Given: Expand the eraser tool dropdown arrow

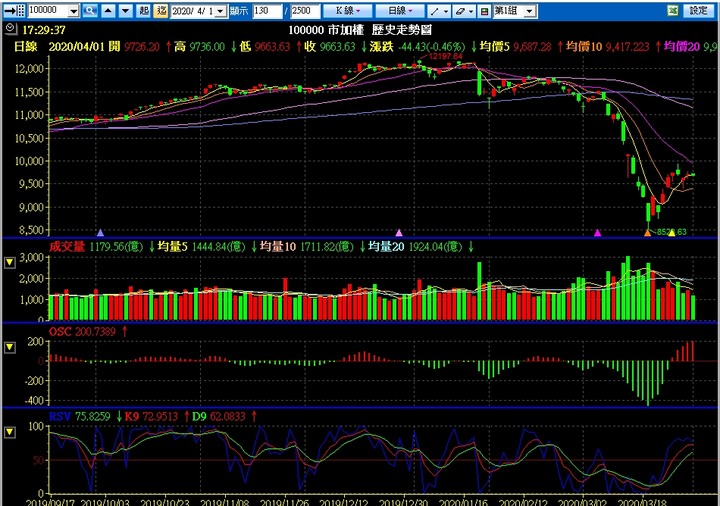Looking at the screenshot, I should [471, 11].
